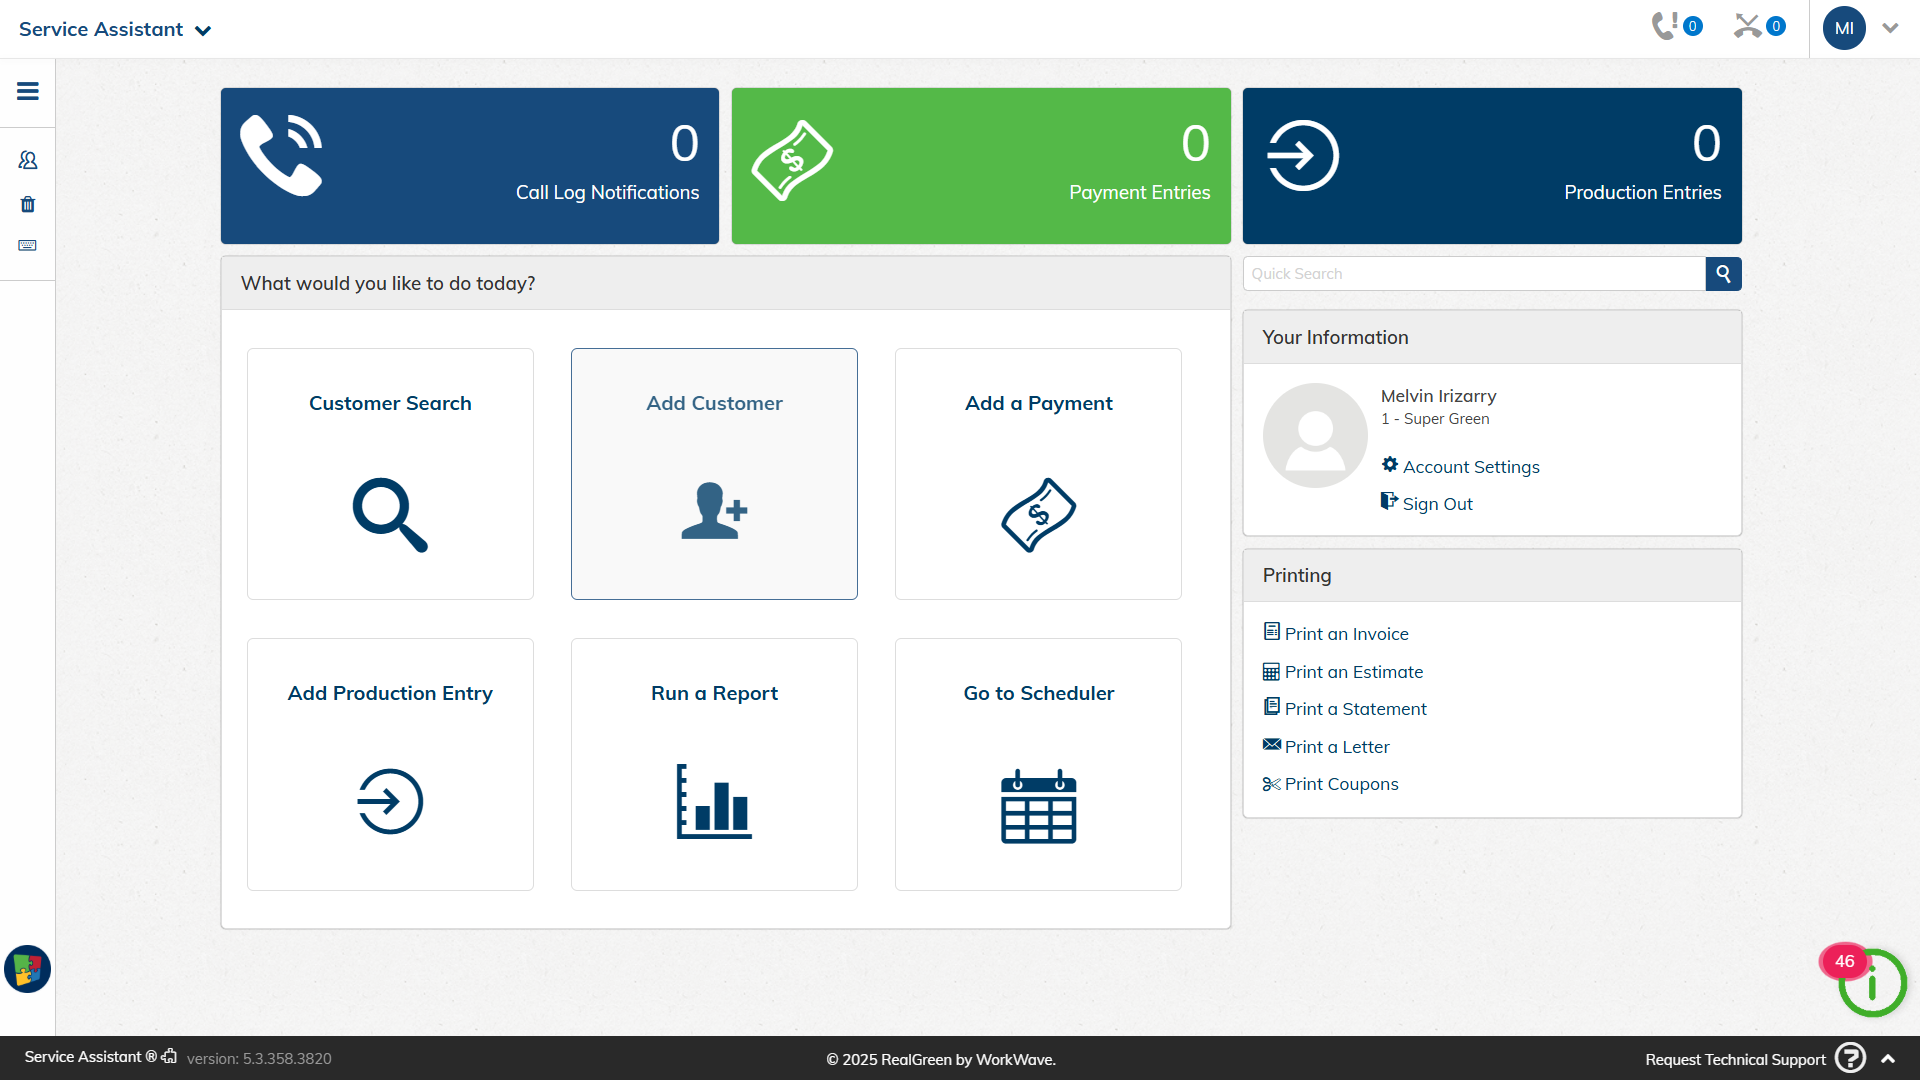Click the Print an Invoice link

click(1346, 634)
